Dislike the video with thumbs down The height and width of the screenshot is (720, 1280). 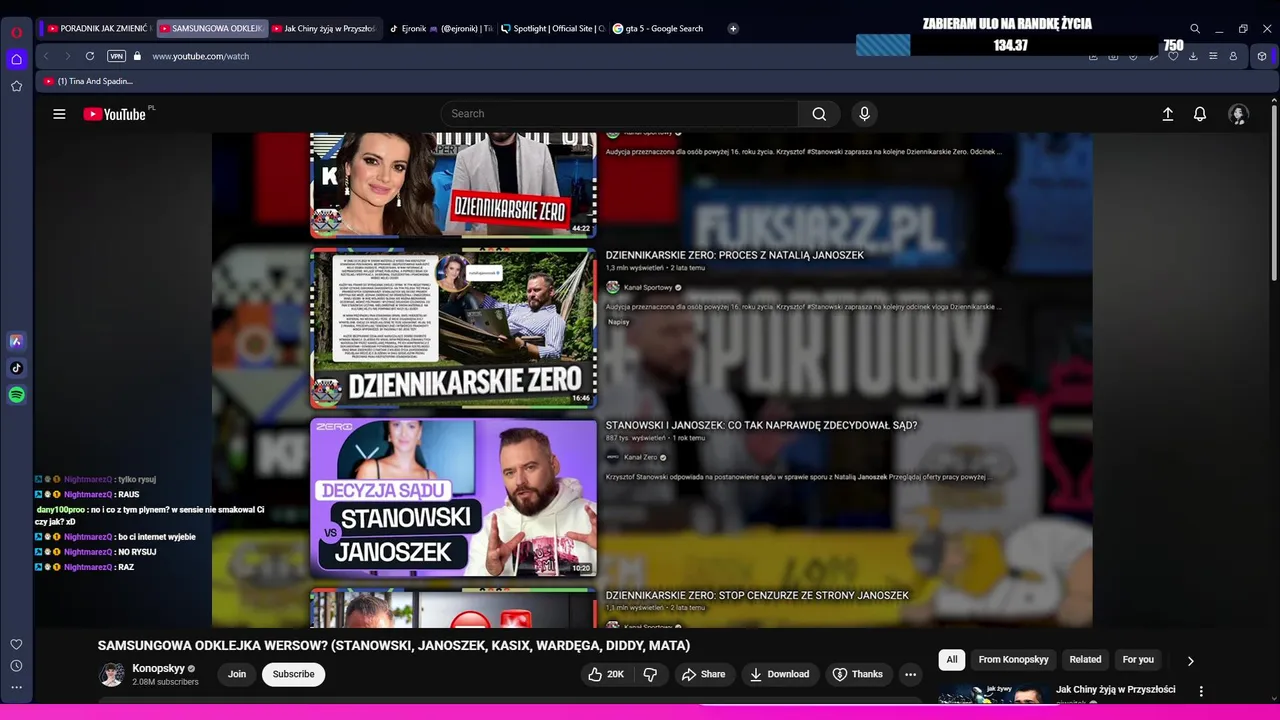click(650, 674)
